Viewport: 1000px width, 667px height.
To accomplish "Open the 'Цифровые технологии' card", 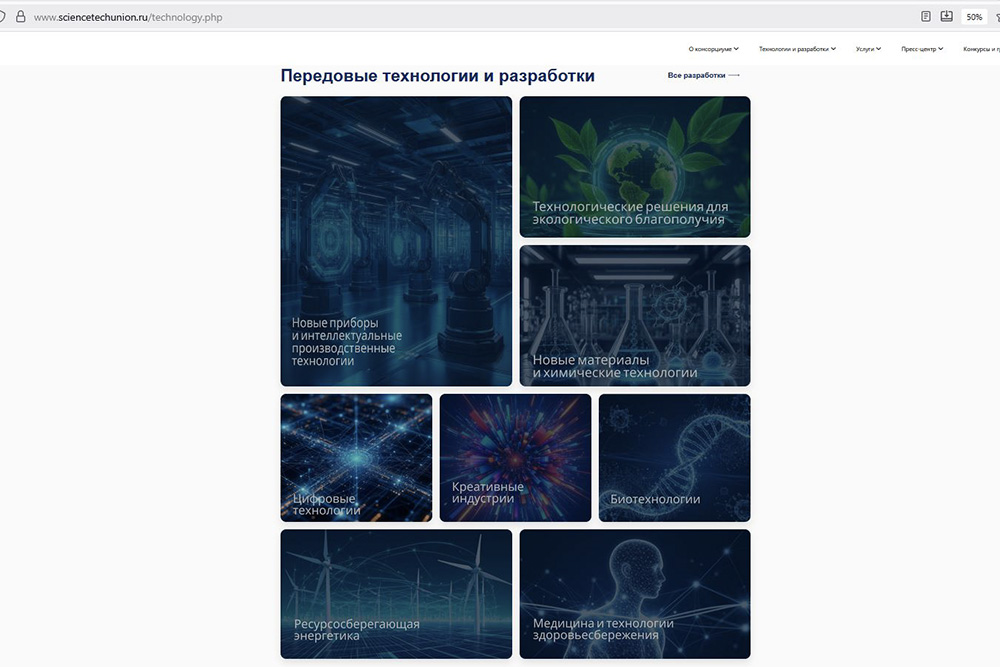I will point(356,457).
